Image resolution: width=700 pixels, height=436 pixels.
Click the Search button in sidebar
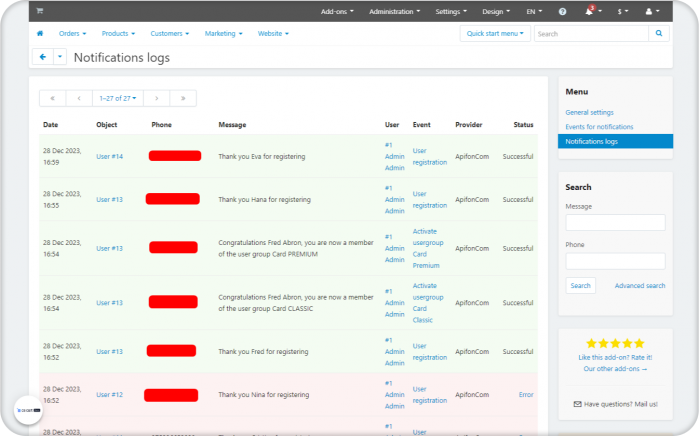tap(580, 286)
